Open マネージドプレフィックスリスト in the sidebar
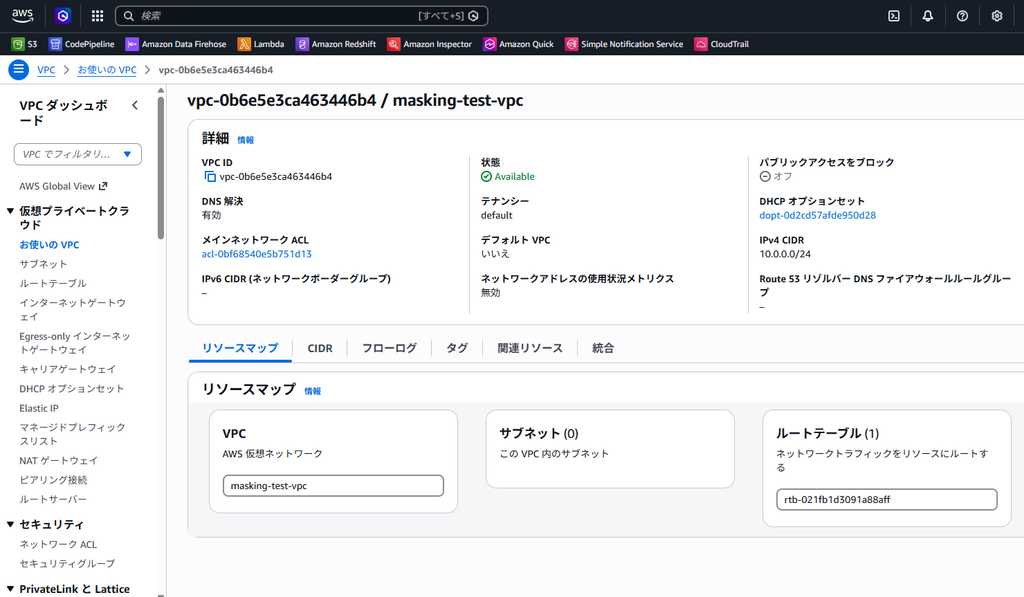Screen dimensions: 1024x597 72,434
